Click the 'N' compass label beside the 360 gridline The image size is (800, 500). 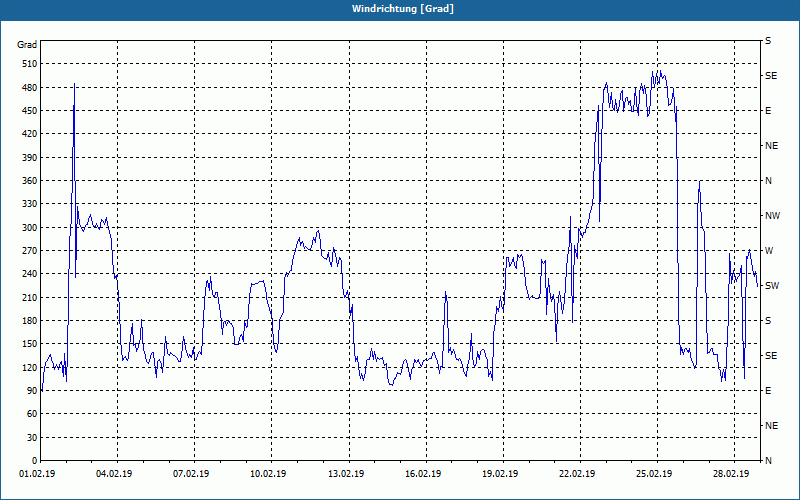pos(768,181)
